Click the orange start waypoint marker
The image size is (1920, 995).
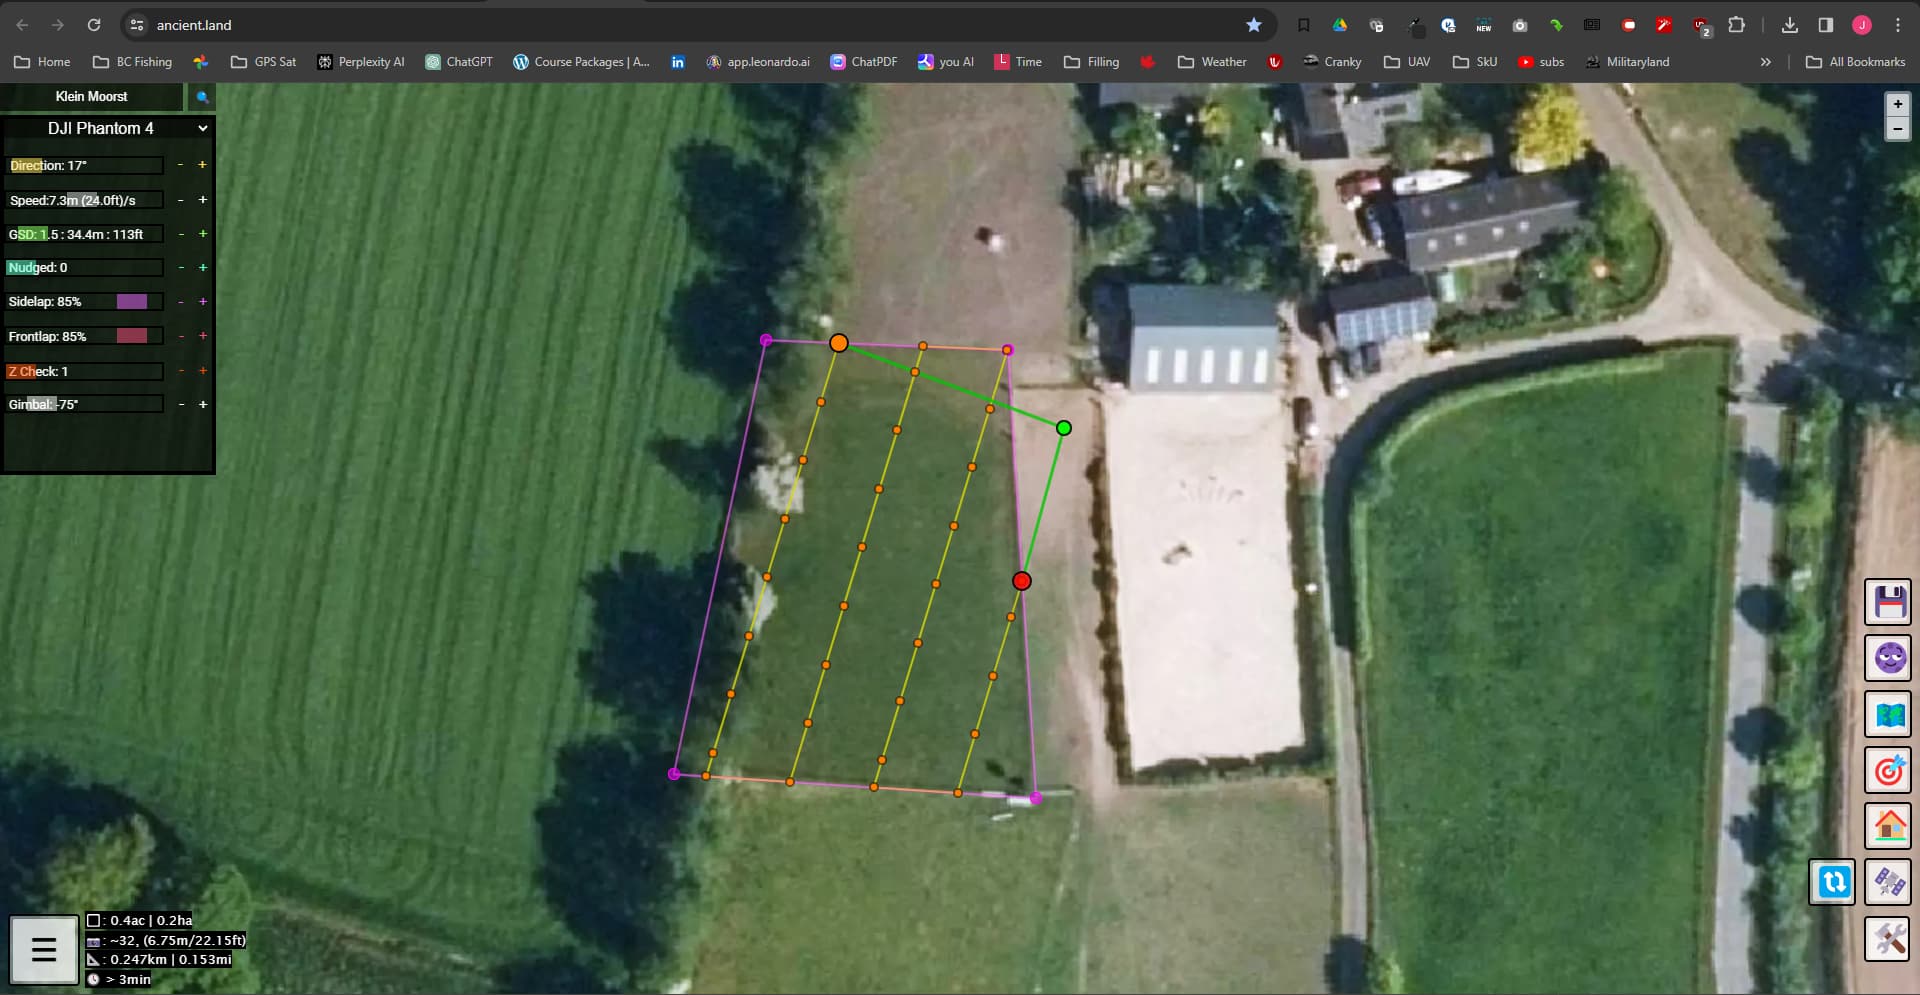[839, 343]
